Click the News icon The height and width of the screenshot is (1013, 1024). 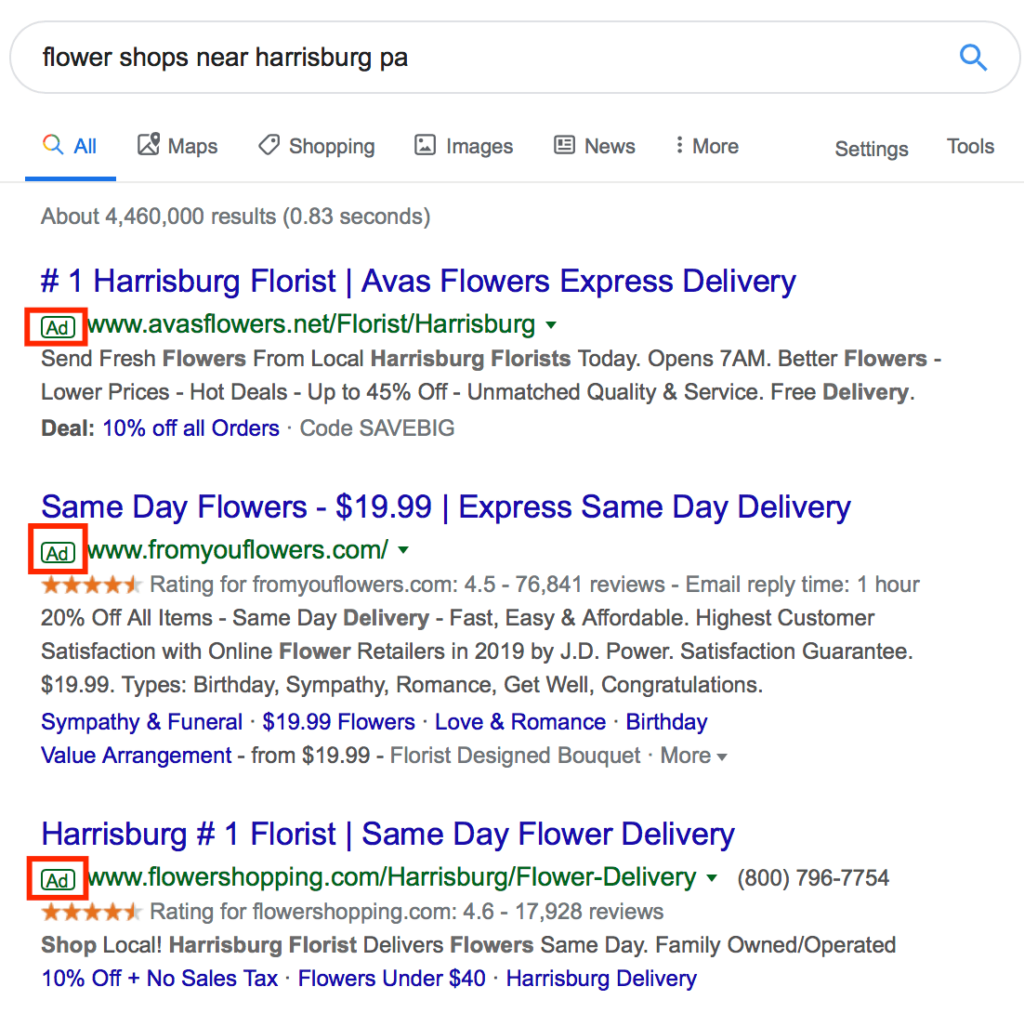(565, 145)
